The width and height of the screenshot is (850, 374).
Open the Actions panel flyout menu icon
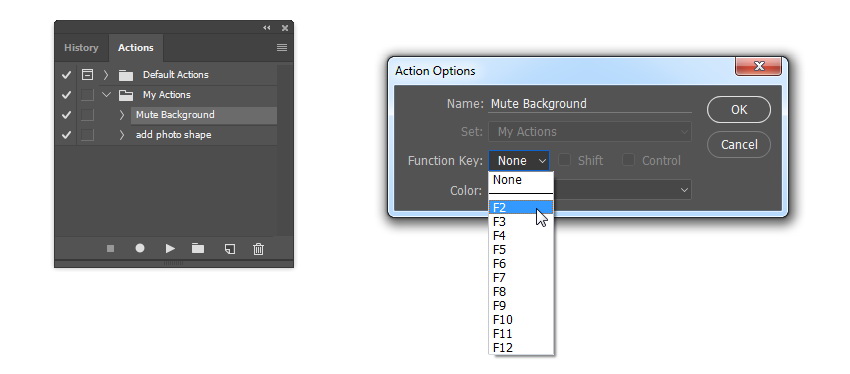(x=282, y=48)
